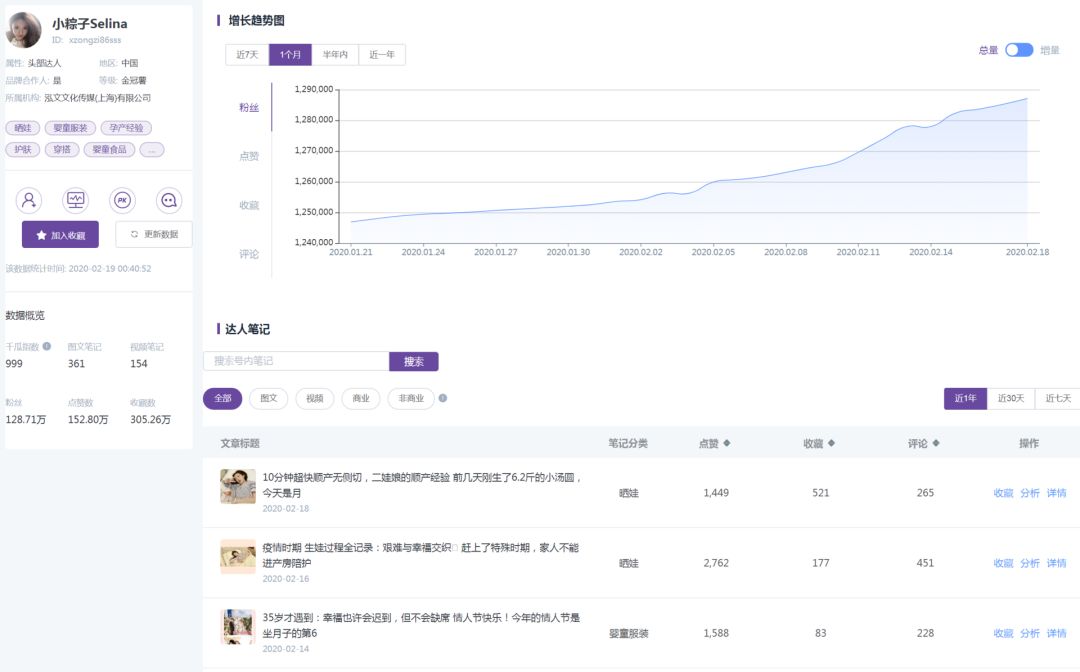Click the chat bubble comment icon
Image resolution: width=1080 pixels, height=672 pixels.
coord(169,200)
